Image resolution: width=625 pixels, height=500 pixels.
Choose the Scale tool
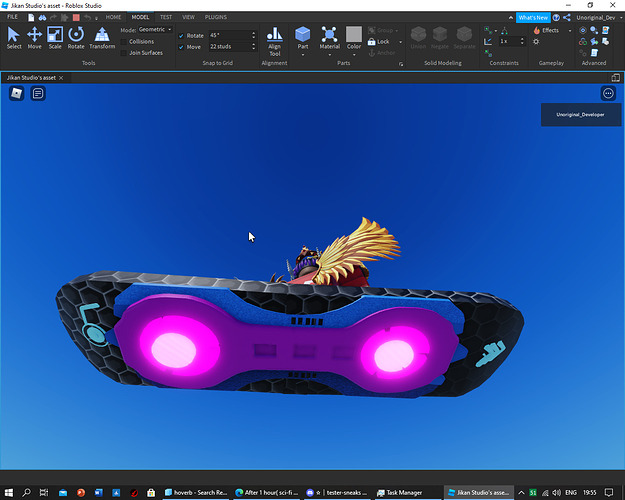(55, 38)
